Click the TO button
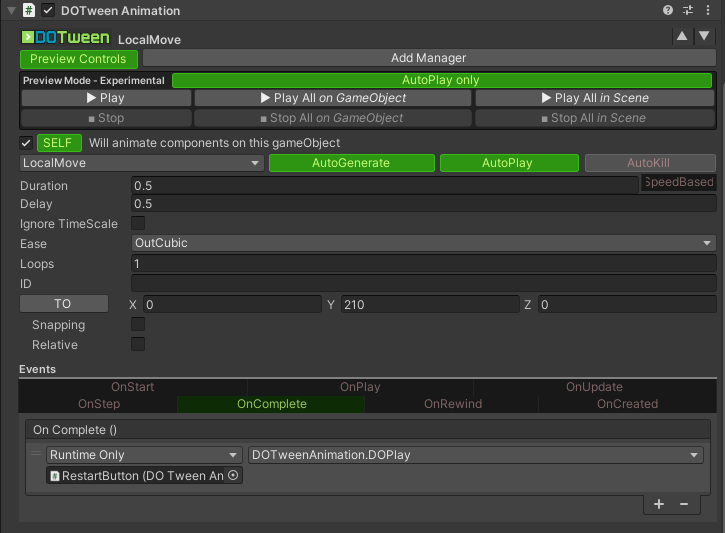The width and height of the screenshot is (725, 533). point(64,304)
